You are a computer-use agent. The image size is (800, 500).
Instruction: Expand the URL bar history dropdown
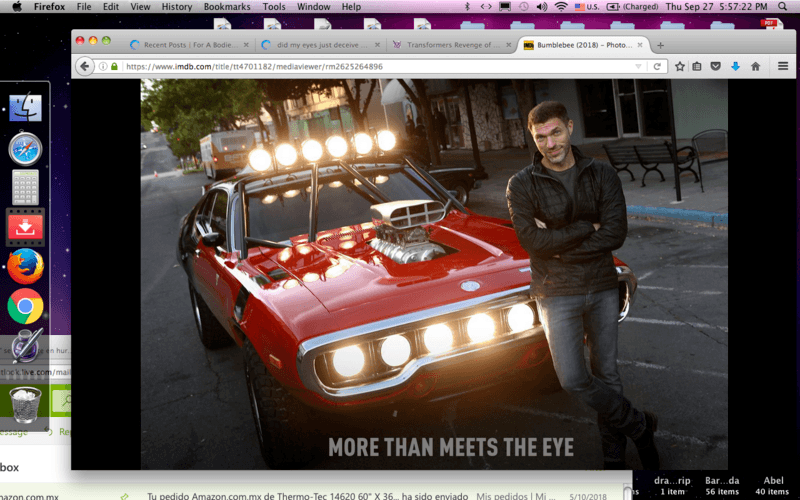point(638,66)
